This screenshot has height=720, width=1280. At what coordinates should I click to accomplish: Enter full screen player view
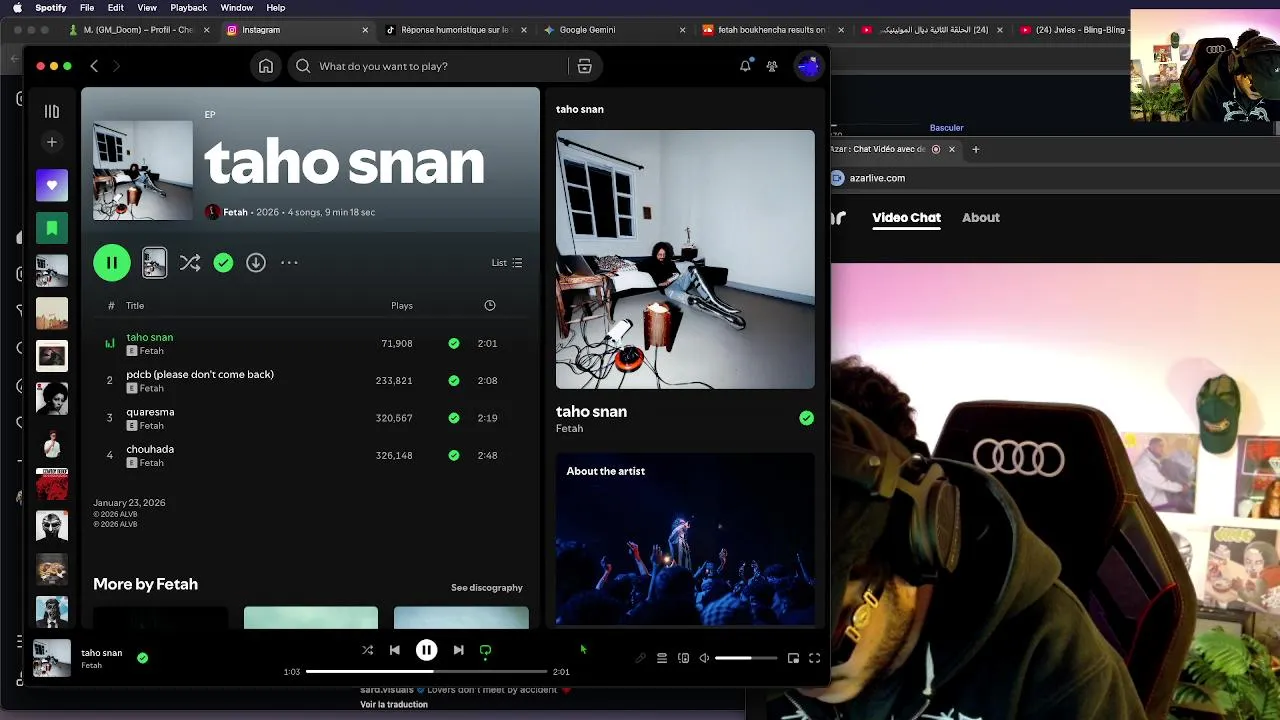tap(814, 658)
